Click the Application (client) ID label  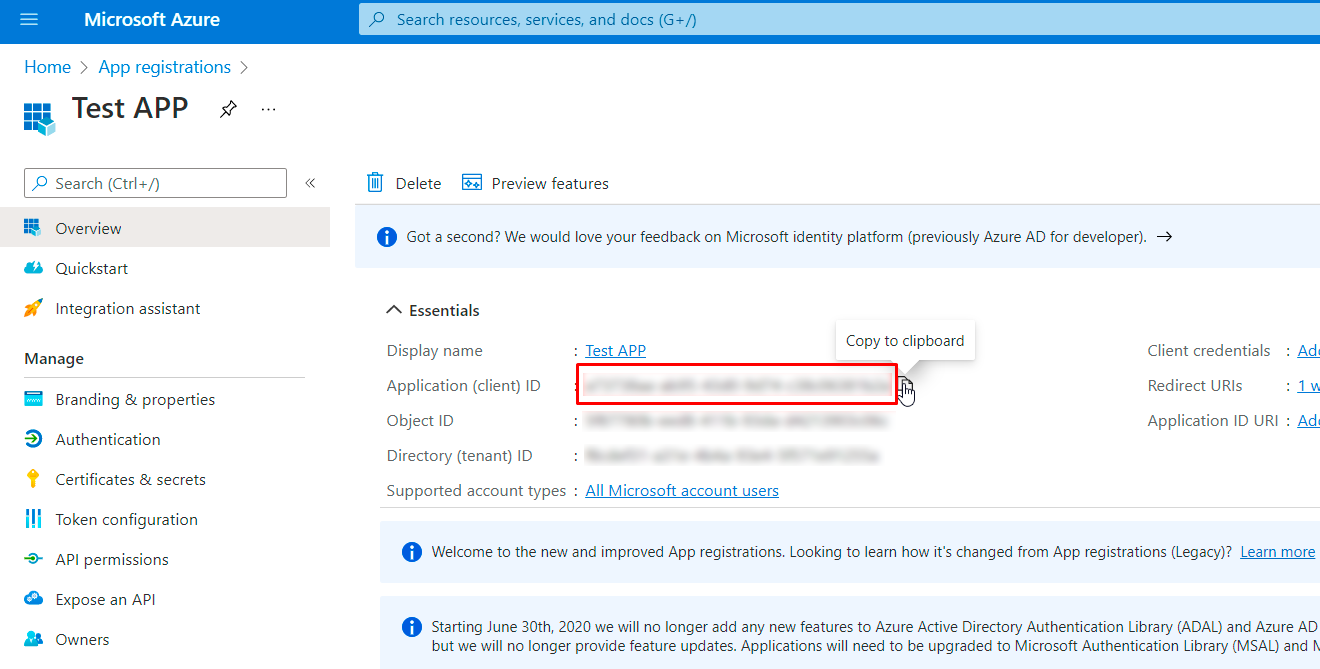pos(463,385)
